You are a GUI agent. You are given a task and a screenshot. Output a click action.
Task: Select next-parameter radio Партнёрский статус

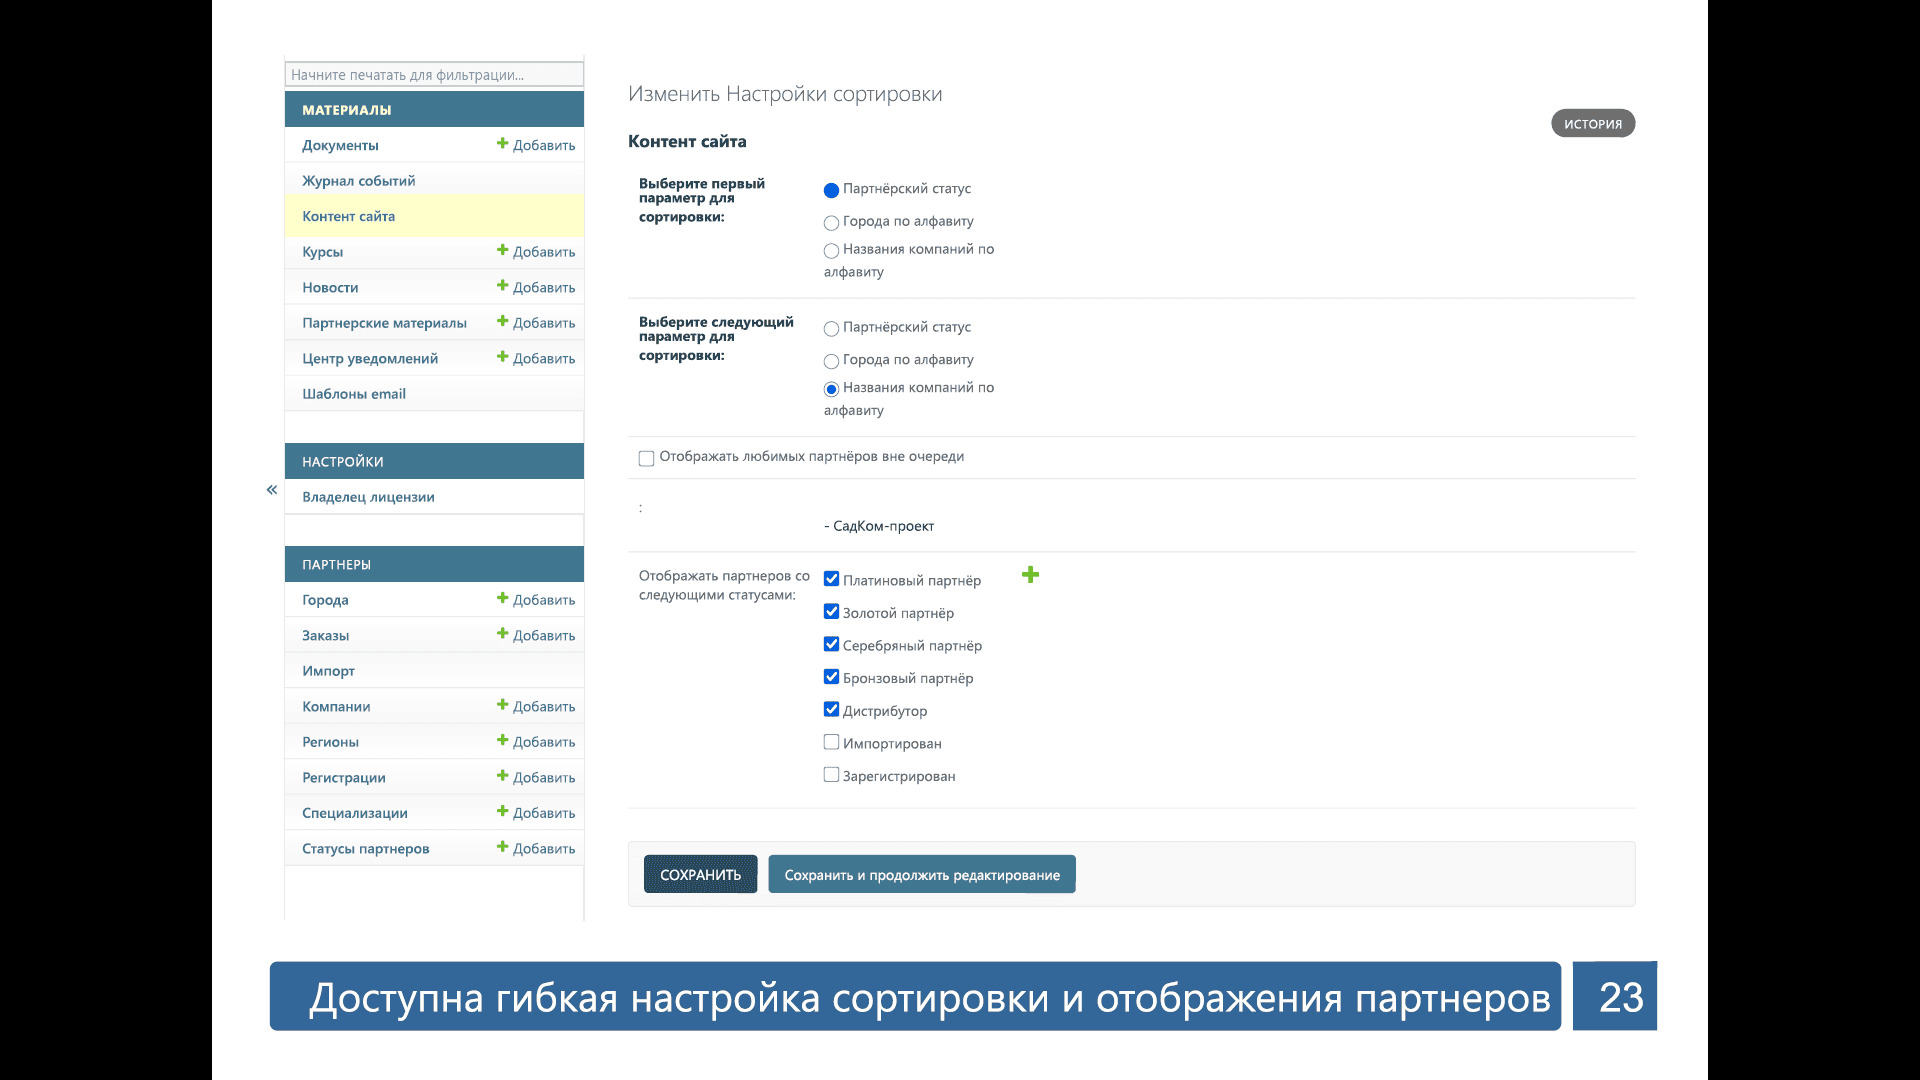tap(831, 329)
